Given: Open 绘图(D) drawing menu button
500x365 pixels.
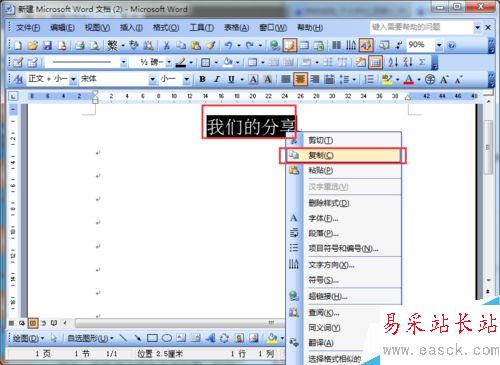Looking at the screenshot, I should click(28, 338).
